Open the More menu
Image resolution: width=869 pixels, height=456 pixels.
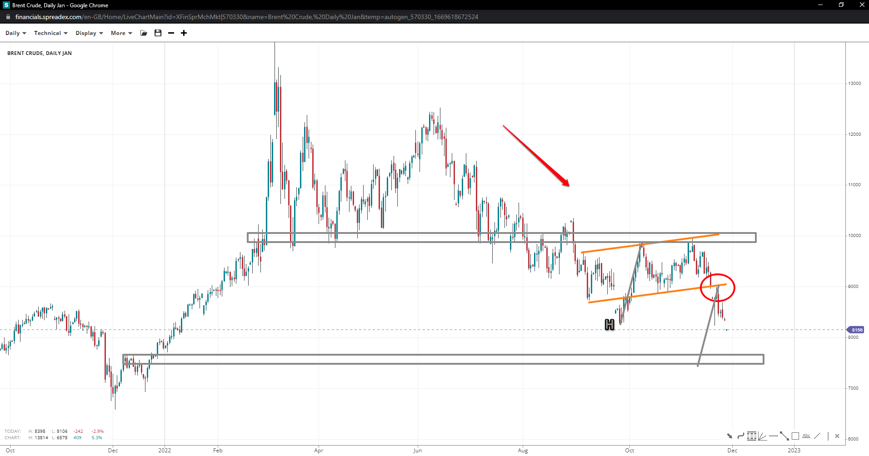click(x=121, y=33)
